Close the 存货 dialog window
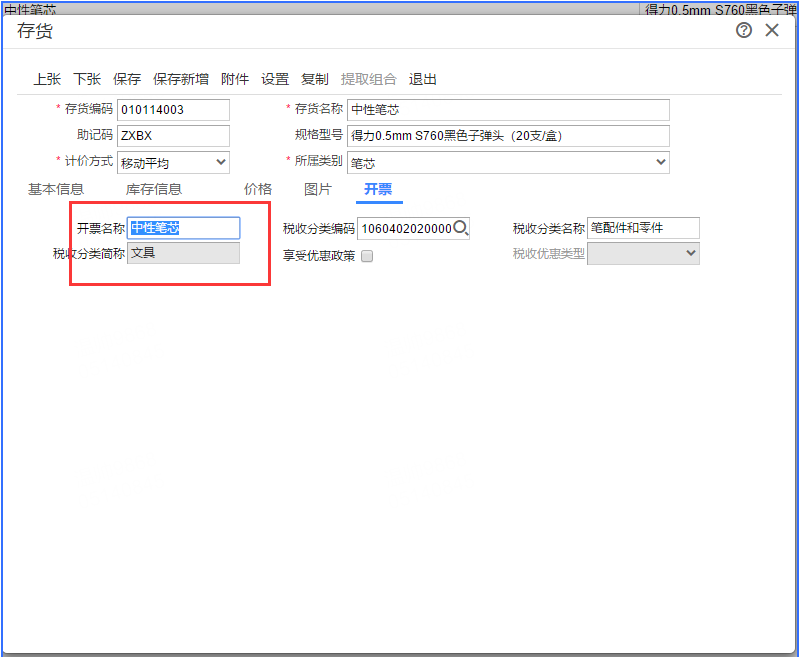 (772, 31)
